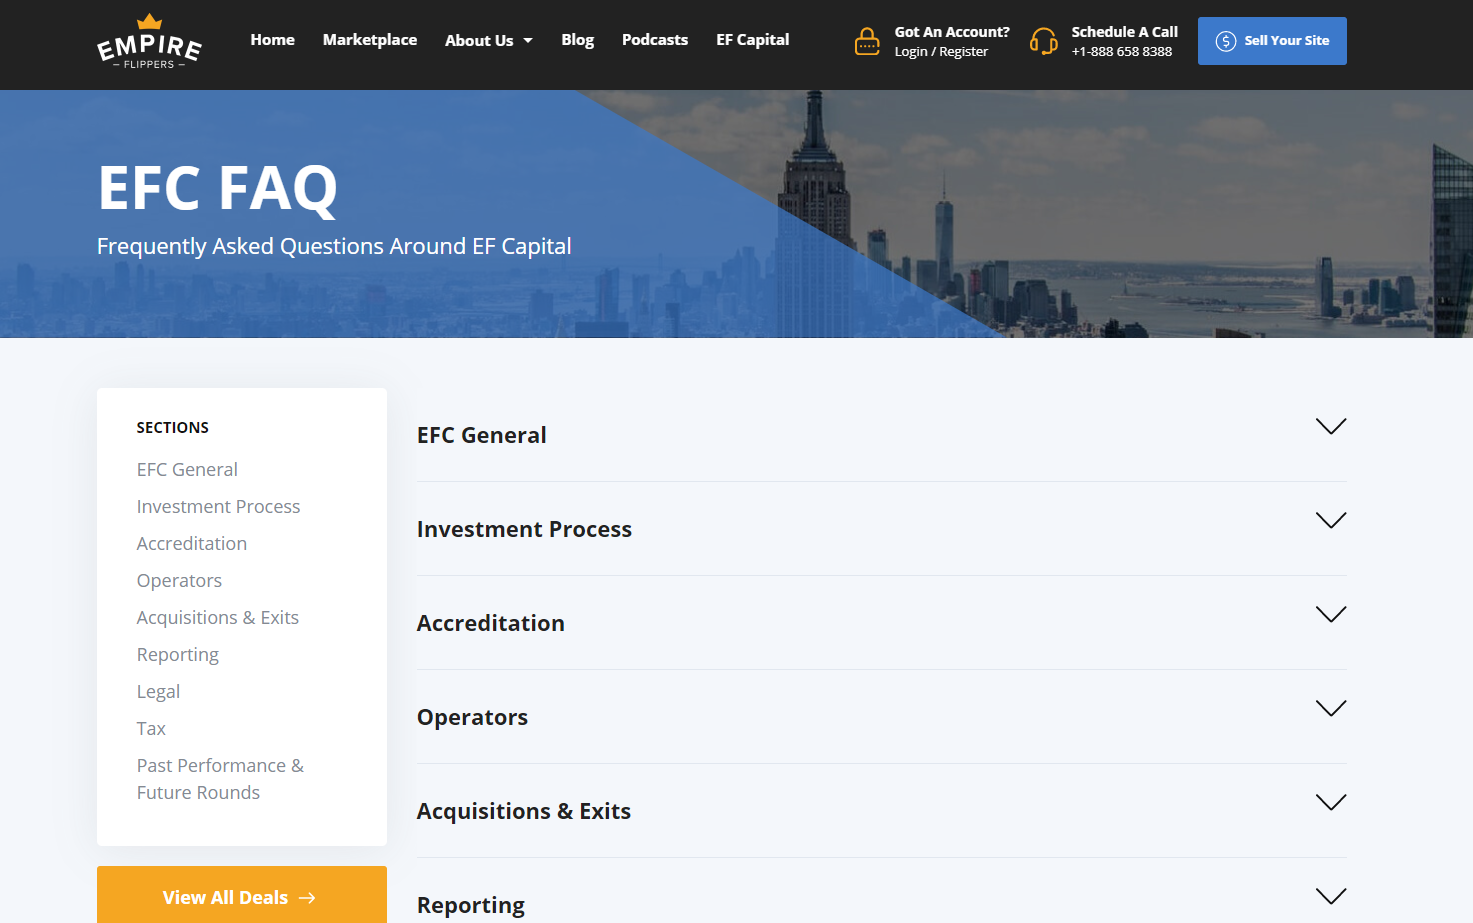Image resolution: width=1473 pixels, height=923 pixels.
Task: Click the Sell Your Site button
Action: (1272, 41)
